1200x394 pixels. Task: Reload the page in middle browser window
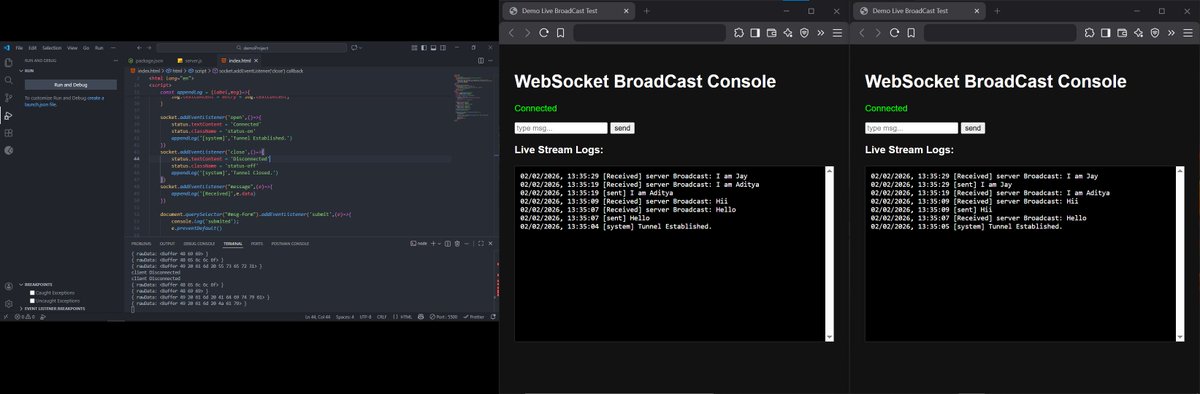coord(543,33)
